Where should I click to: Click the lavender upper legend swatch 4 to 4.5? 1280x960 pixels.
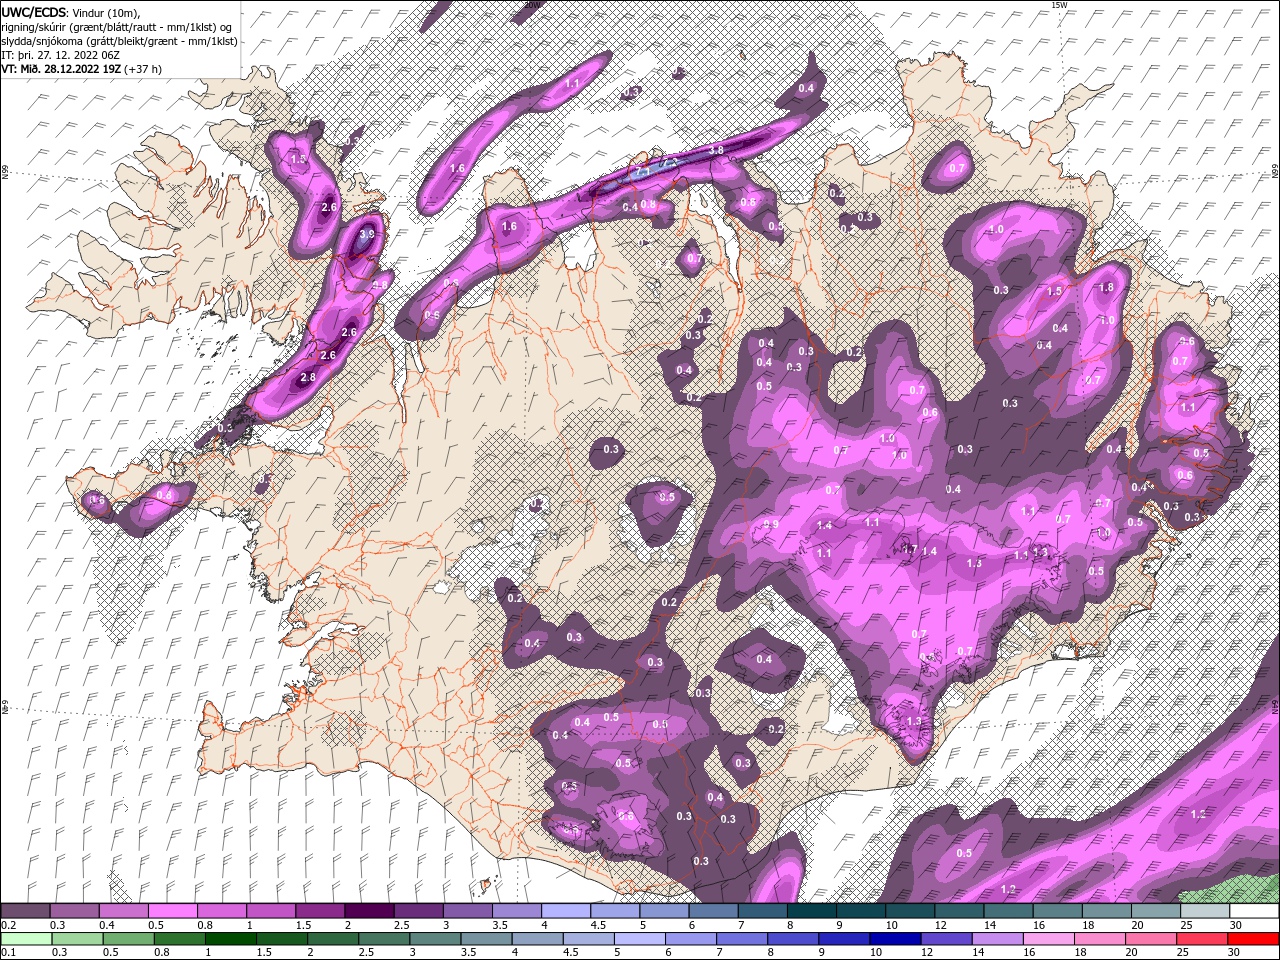point(566,911)
